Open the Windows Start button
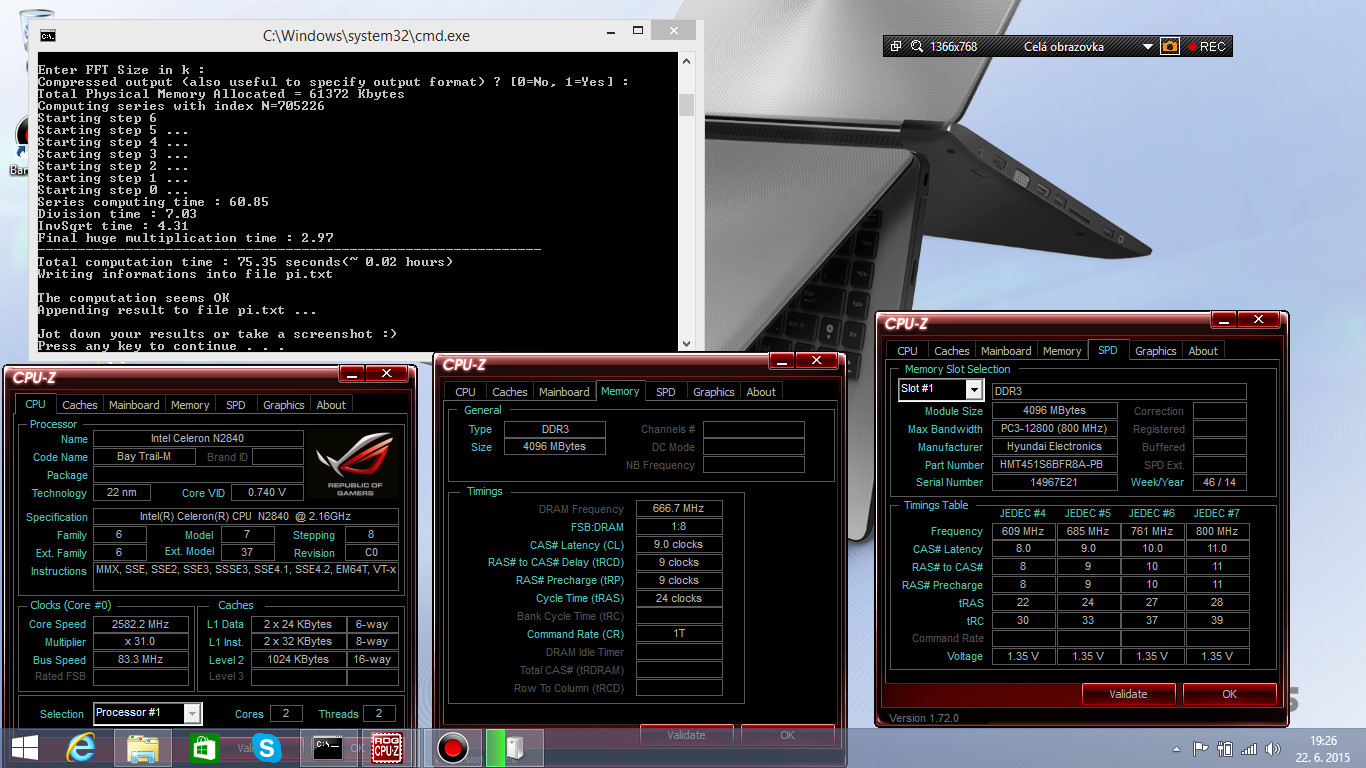The height and width of the screenshot is (768, 1366). 25,748
